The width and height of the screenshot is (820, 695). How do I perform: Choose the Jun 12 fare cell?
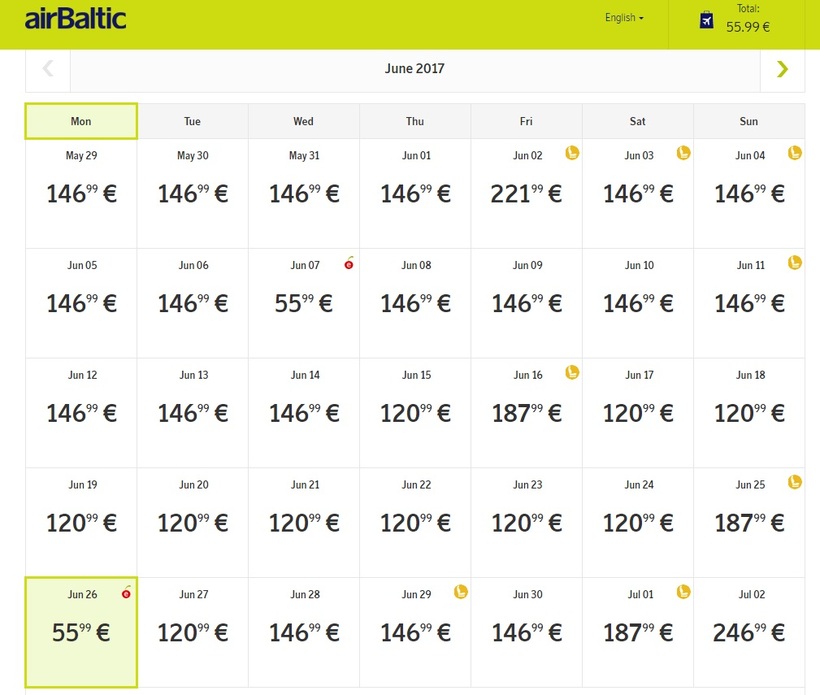(81, 413)
